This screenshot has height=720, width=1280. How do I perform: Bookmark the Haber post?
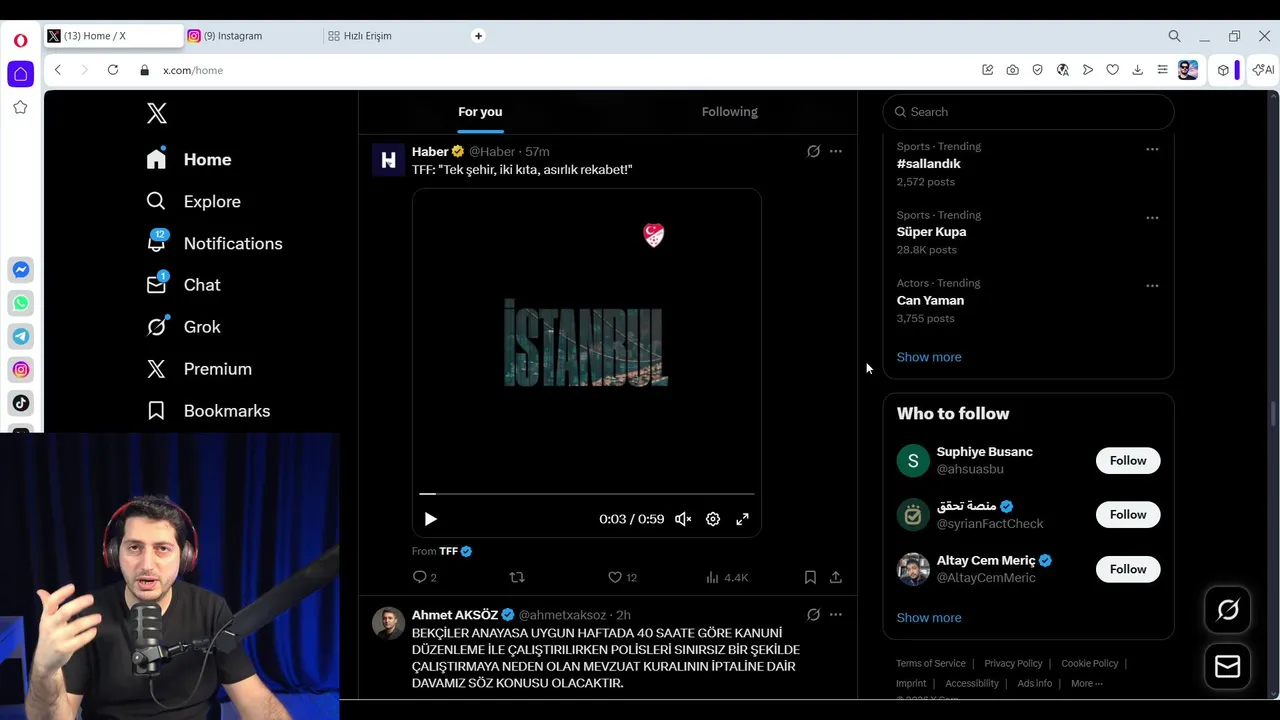click(x=810, y=577)
